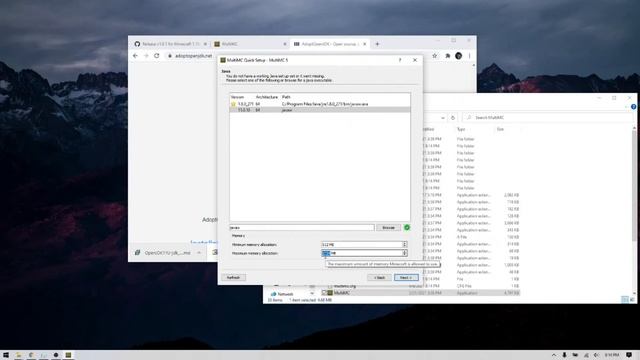
Task: Click the Browse button in MultiMC setup
Action: (388, 227)
